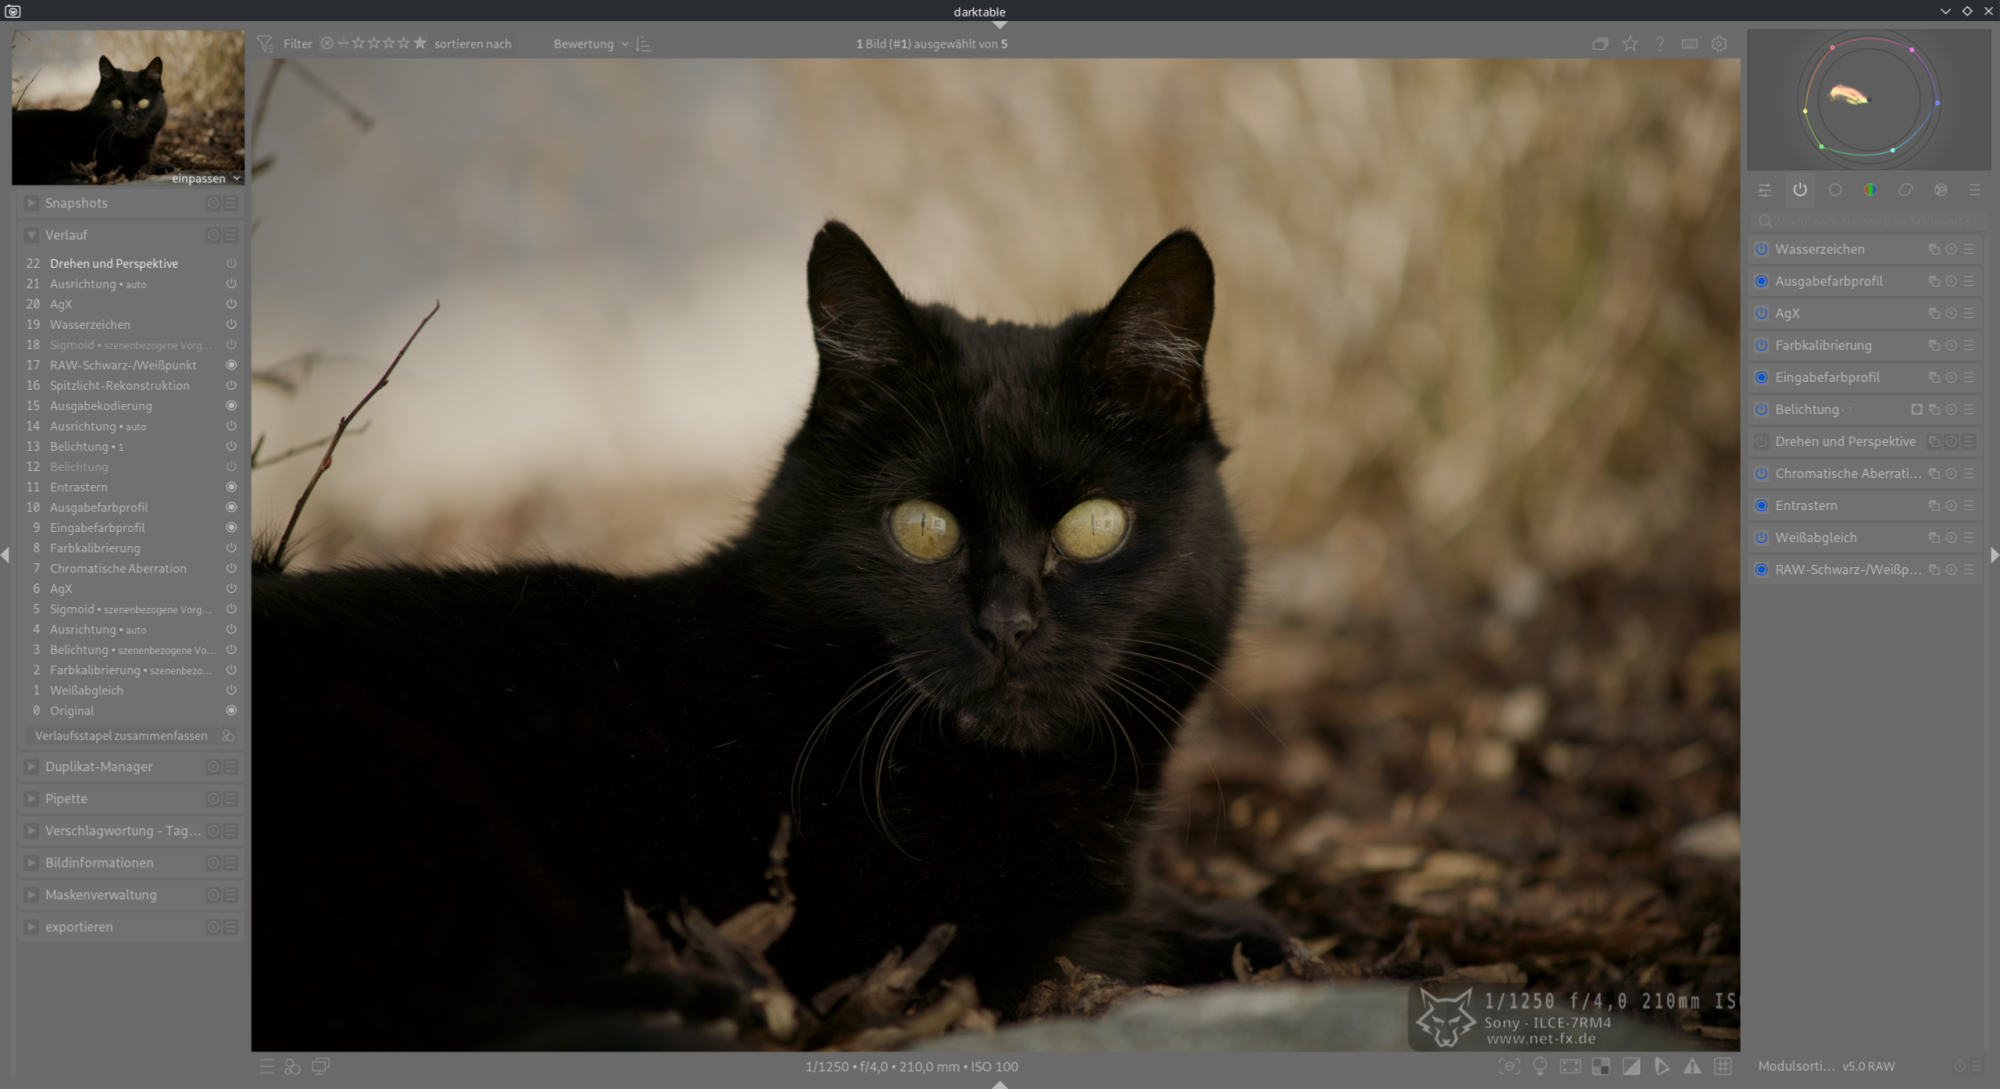Image resolution: width=2000 pixels, height=1089 pixels.
Task: Show color modules group icon
Action: pyautogui.click(x=1870, y=190)
